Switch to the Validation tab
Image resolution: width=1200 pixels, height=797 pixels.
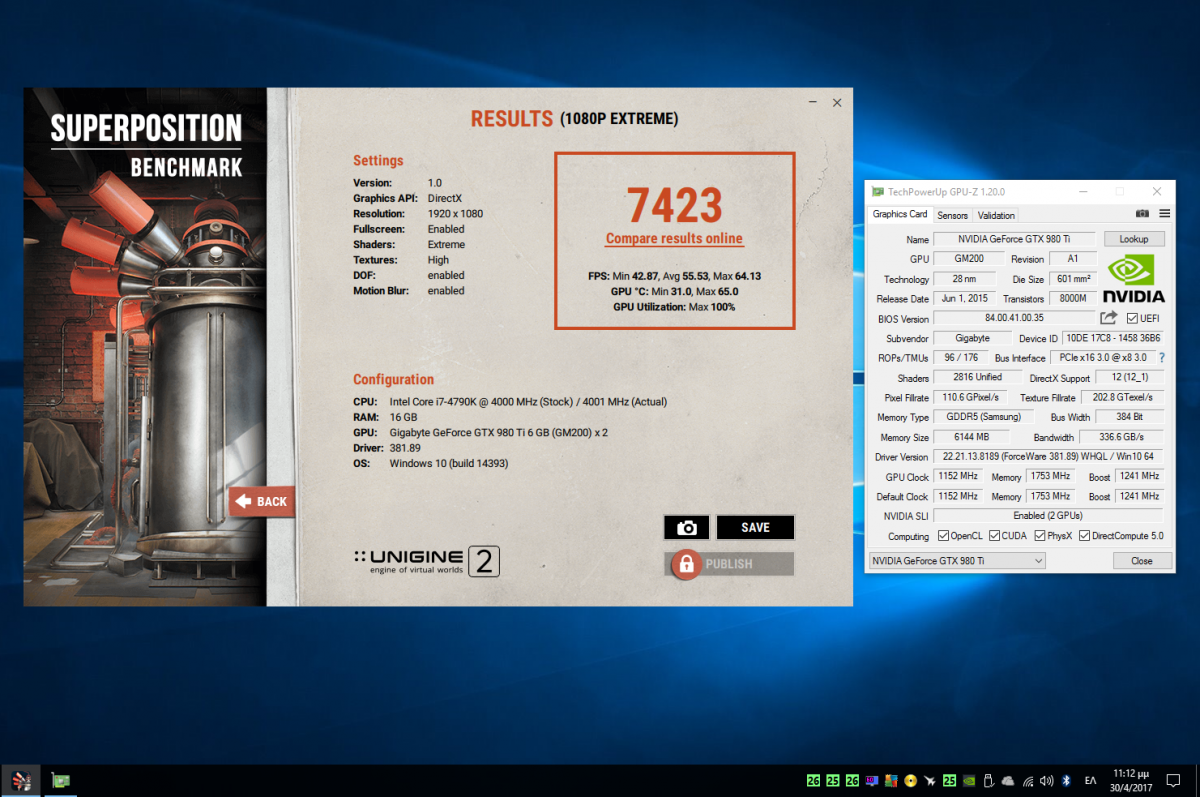[996, 215]
